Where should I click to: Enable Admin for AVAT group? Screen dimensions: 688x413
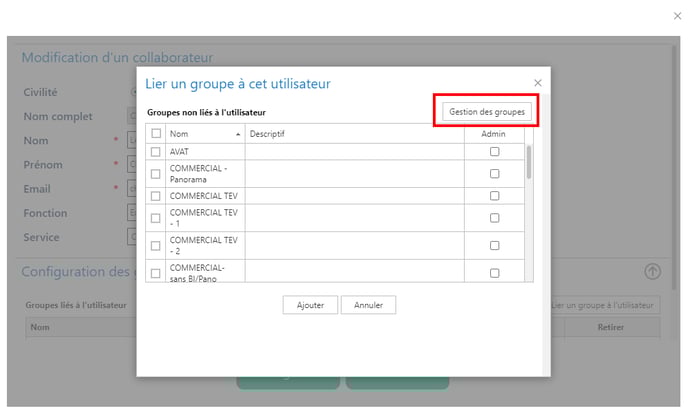(494, 151)
